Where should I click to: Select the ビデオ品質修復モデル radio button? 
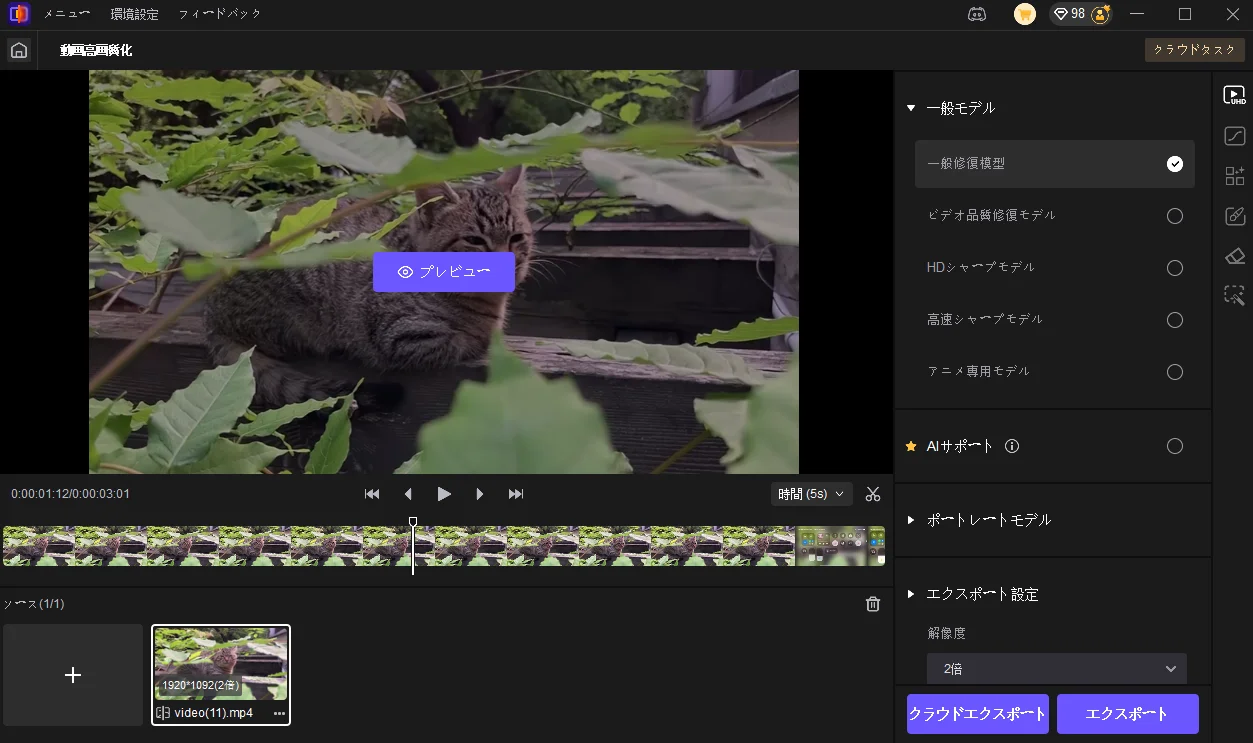click(x=1175, y=216)
